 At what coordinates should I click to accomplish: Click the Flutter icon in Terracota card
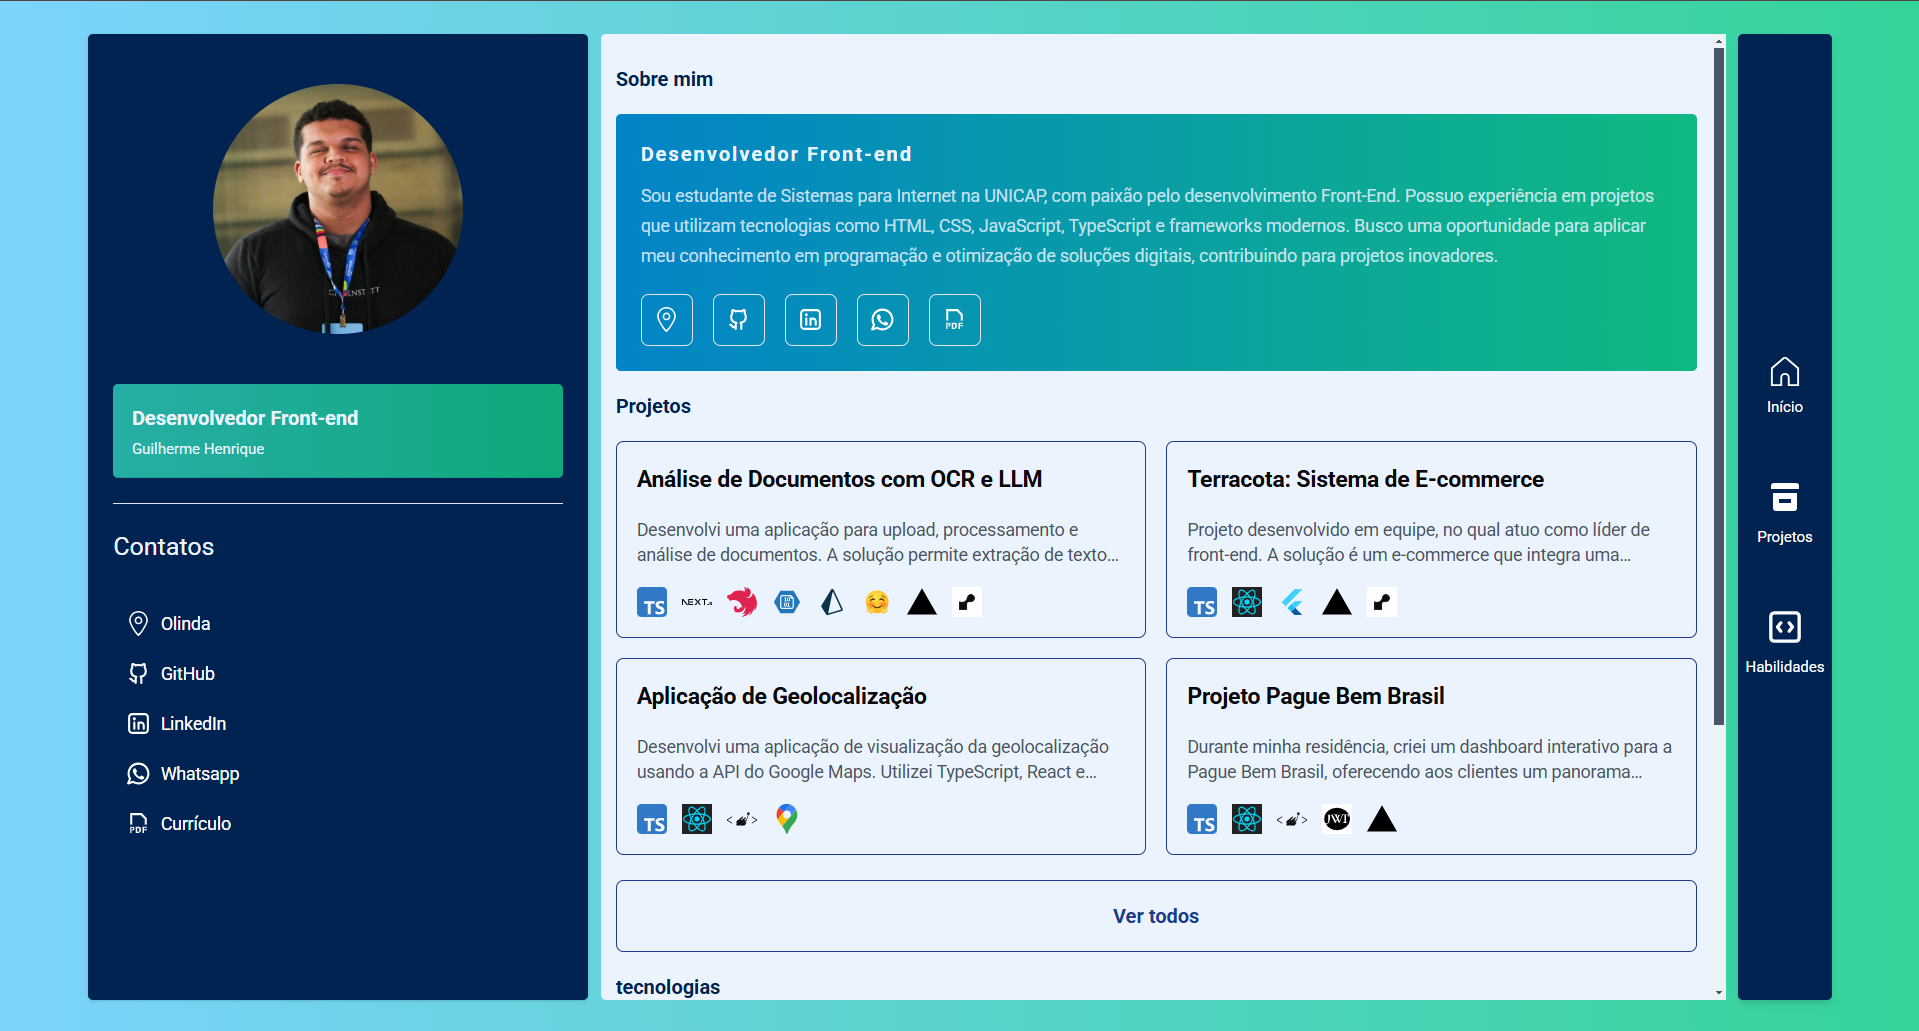pos(1292,602)
